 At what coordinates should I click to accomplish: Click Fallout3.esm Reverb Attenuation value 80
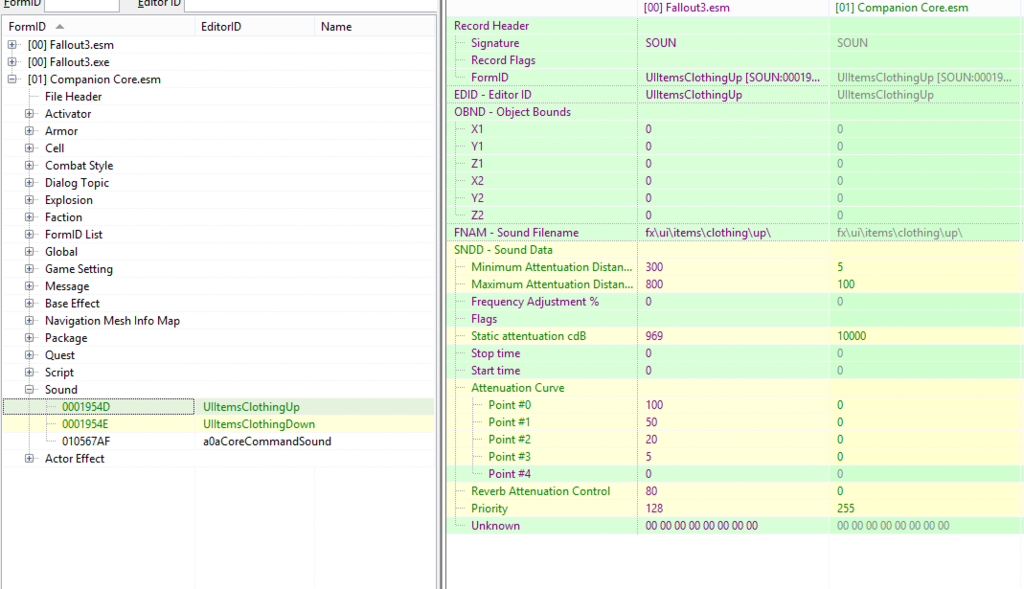652,491
